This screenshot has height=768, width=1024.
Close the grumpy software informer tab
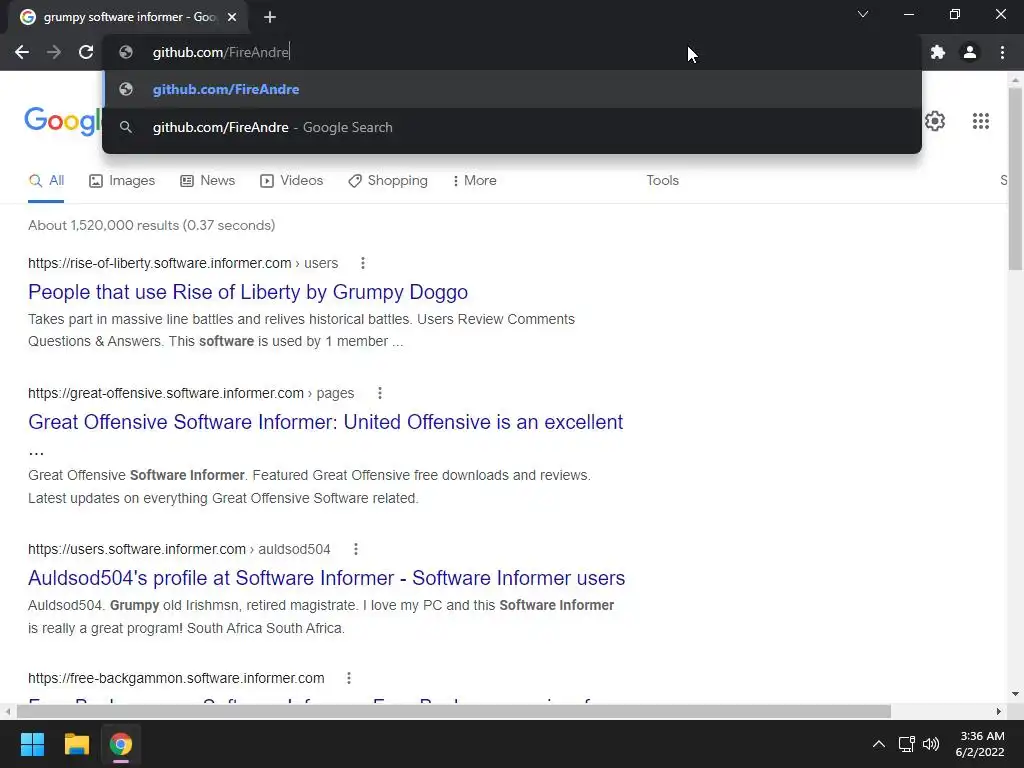(232, 17)
